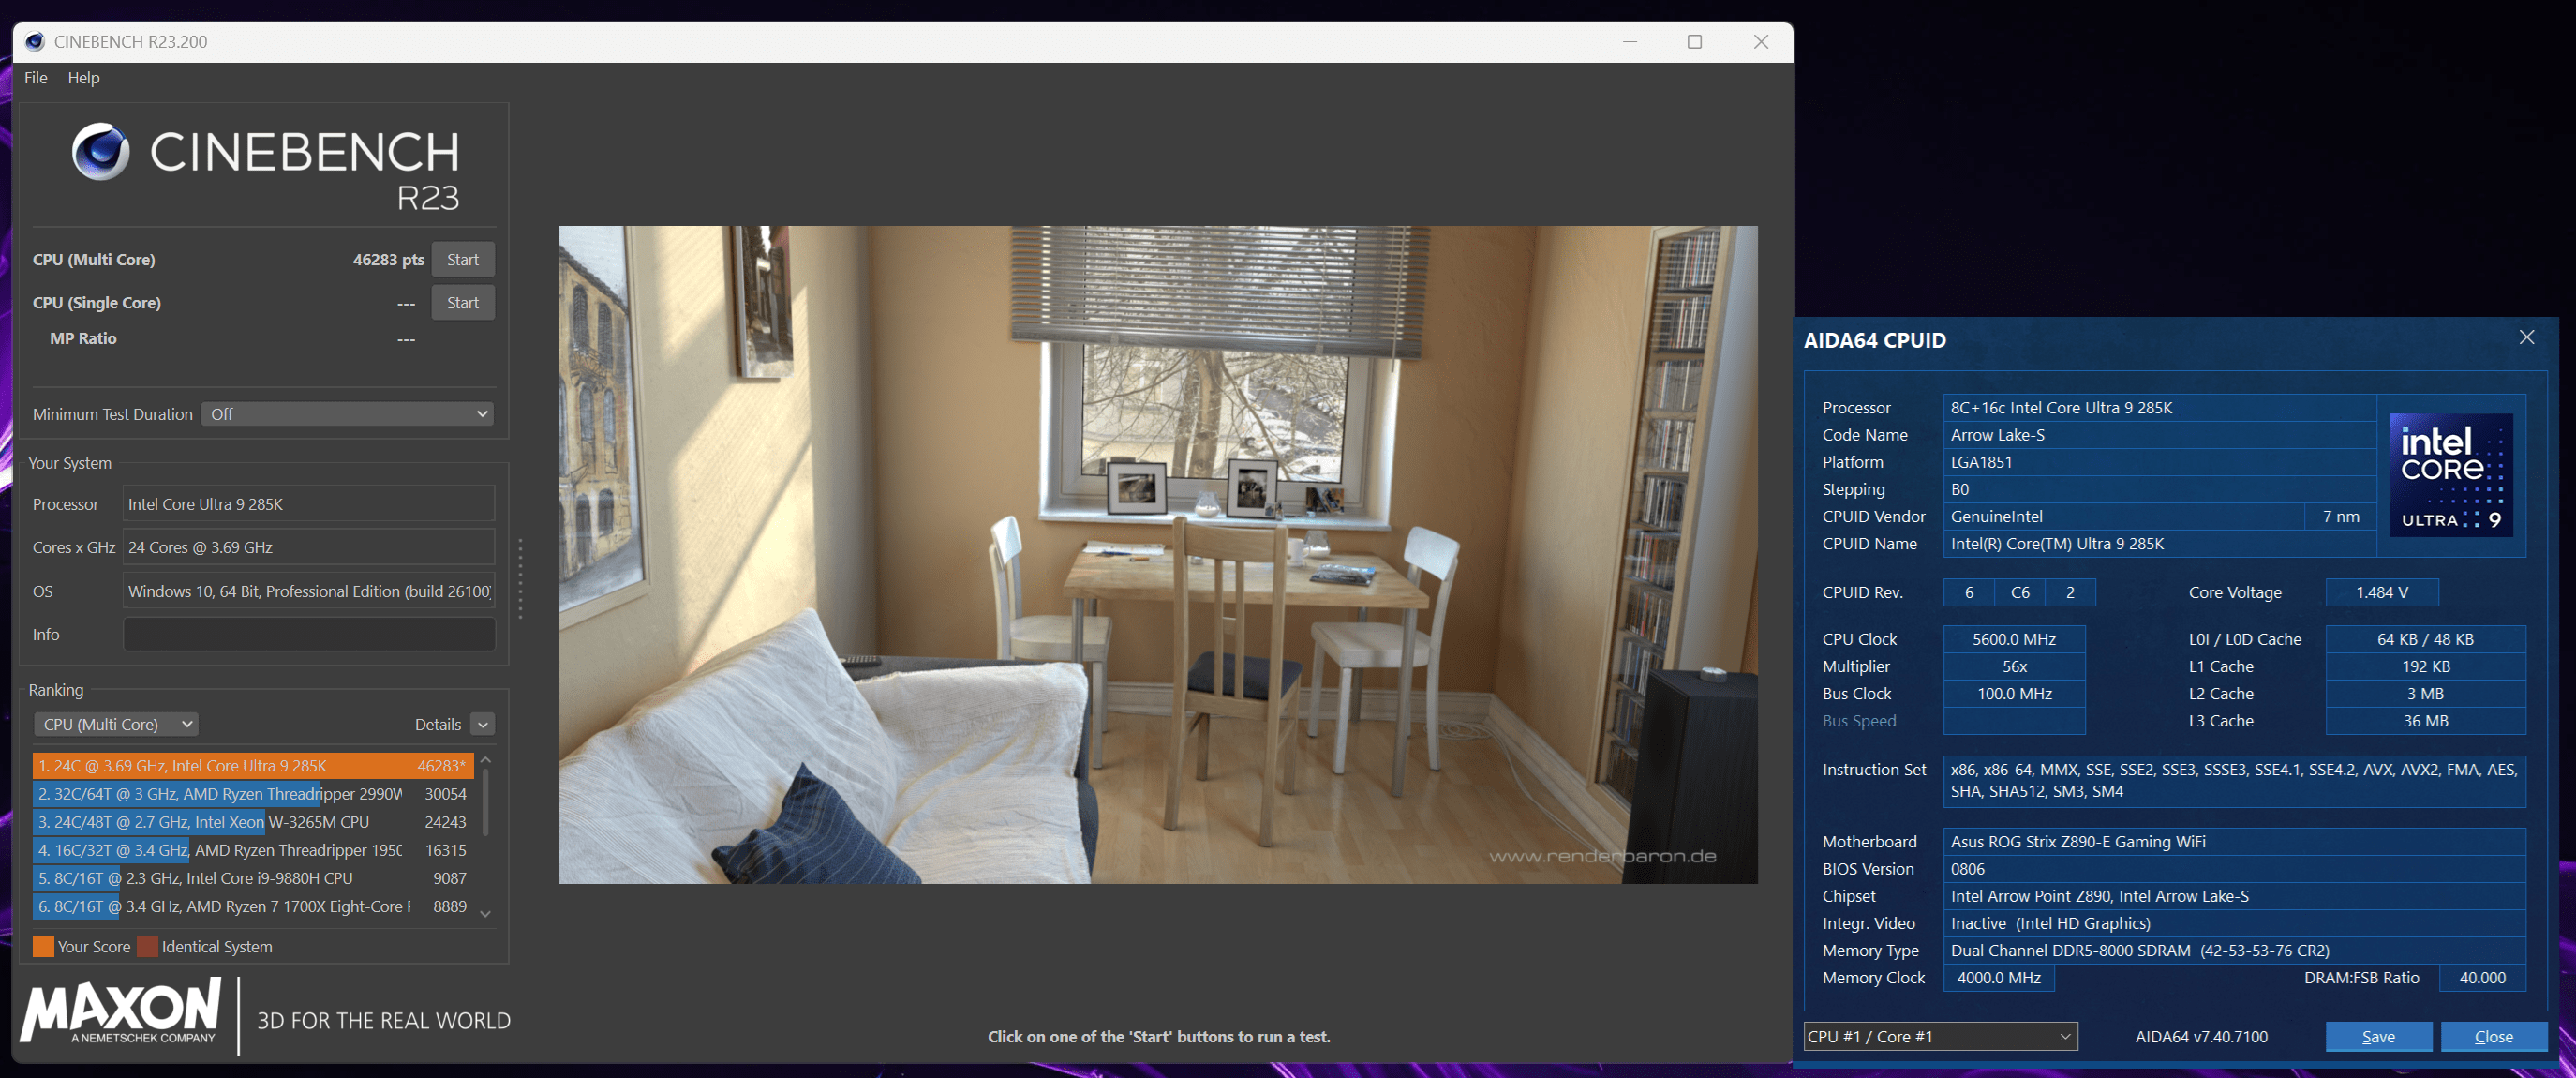Image resolution: width=2576 pixels, height=1078 pixels.
Task: Click the Save button in AIDA64
Action: point(2377,1036)
